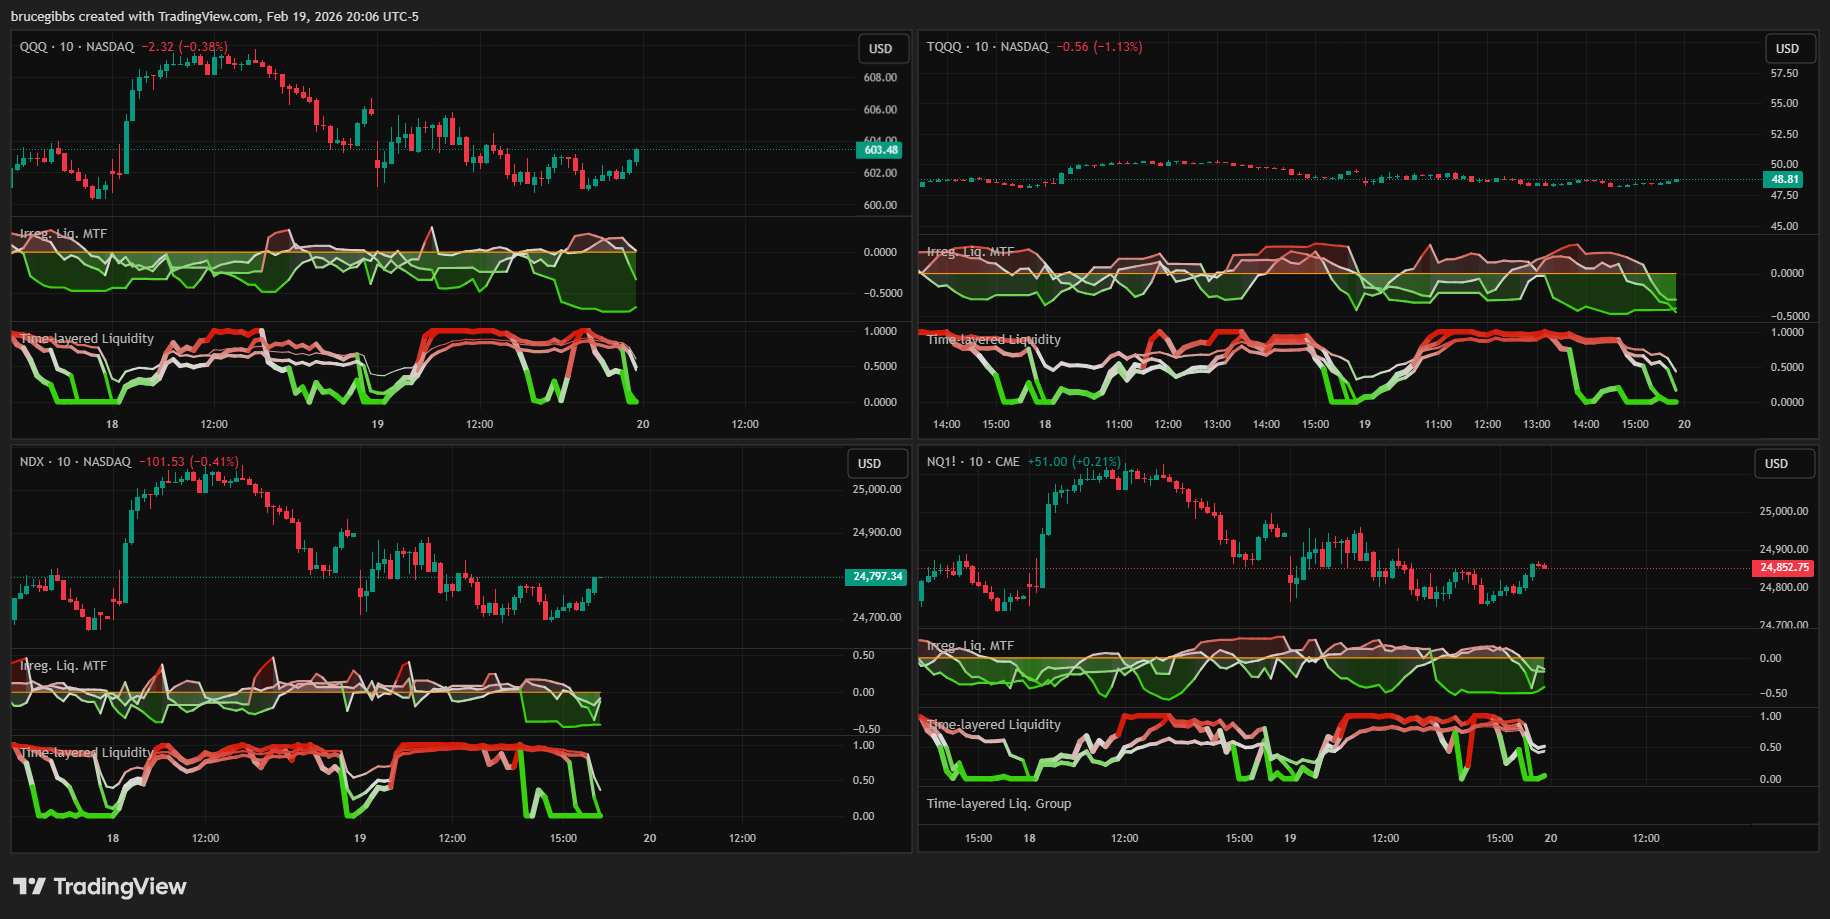Click the 24,797.34 price label on NDX
The image size is (1830, 919).
pos(877,577)
